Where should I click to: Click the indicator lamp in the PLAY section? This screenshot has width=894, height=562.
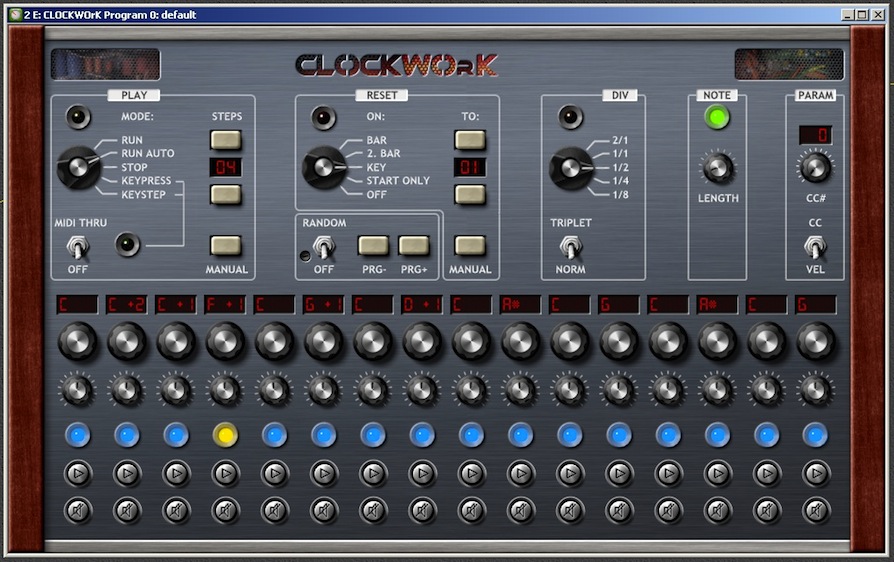pos(78,117)
